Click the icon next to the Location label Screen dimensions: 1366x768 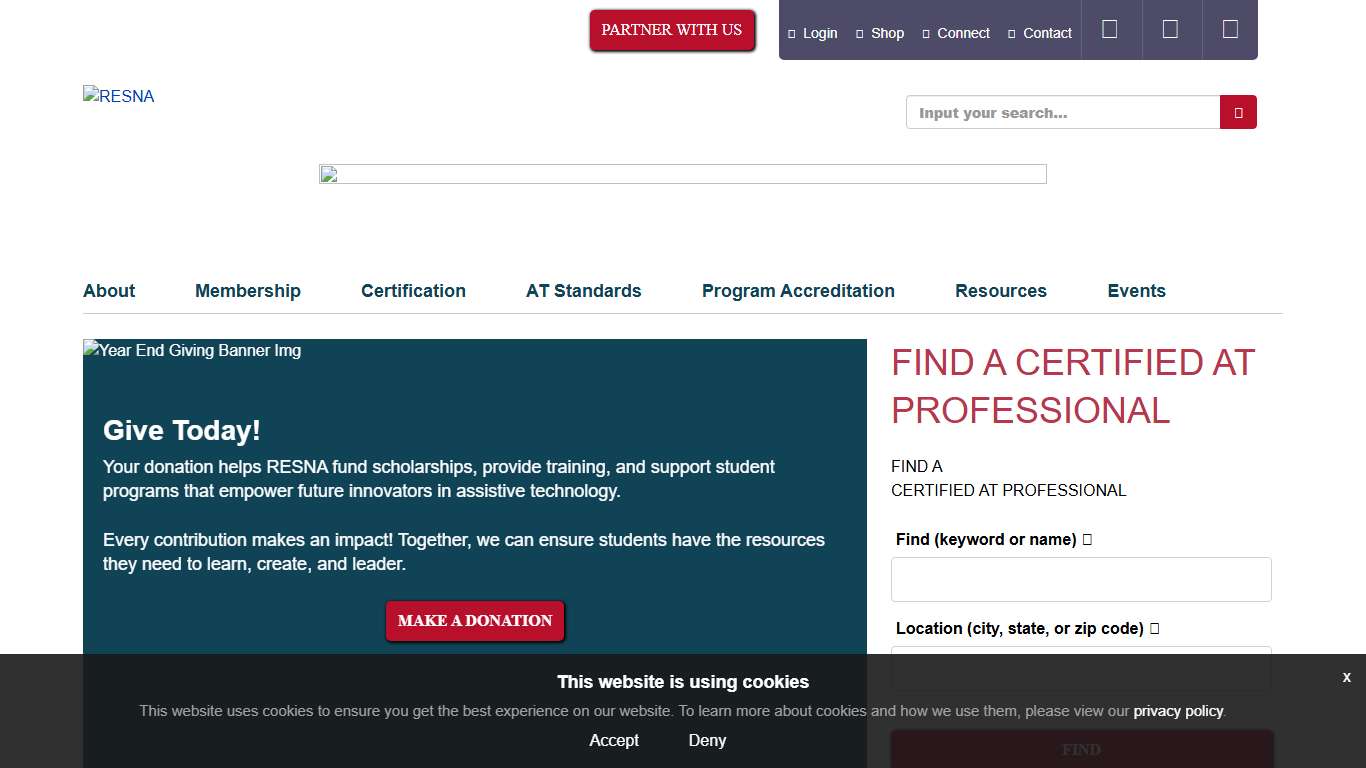tap(1154, 629)
